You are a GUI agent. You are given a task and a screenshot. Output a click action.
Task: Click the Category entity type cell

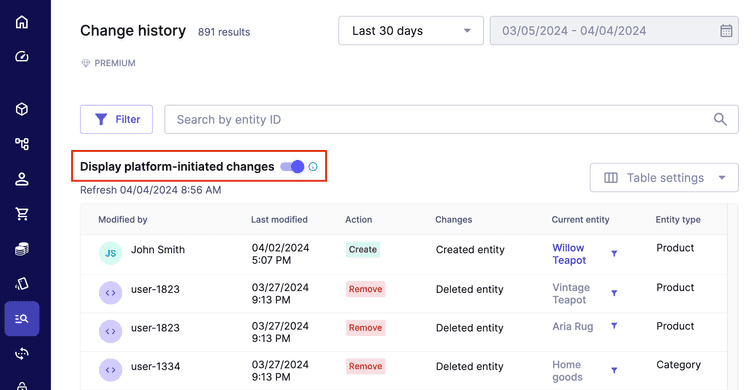click(x=678, y=365)
